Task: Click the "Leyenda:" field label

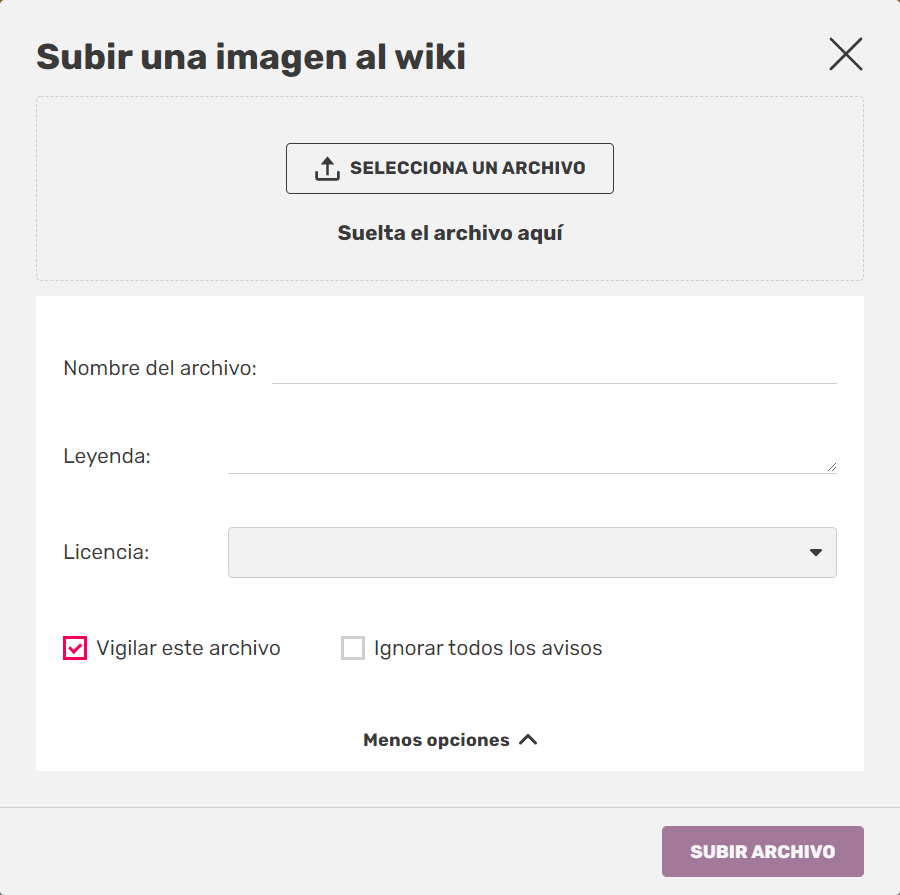Action: (107, 456)
